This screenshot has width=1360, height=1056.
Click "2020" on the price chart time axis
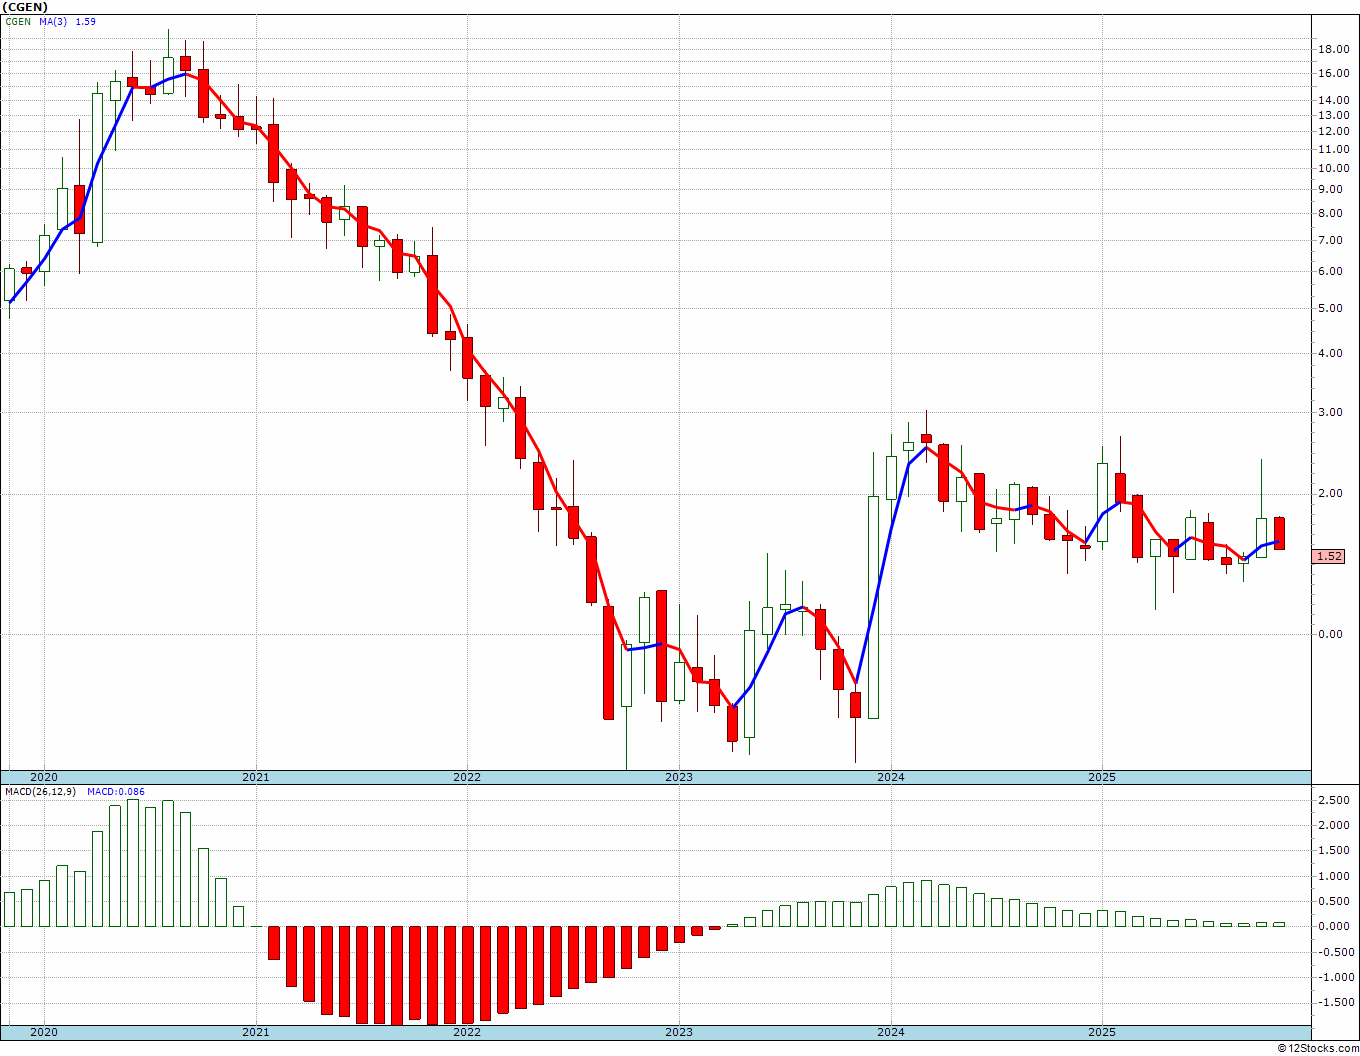(x=44, y=777)
